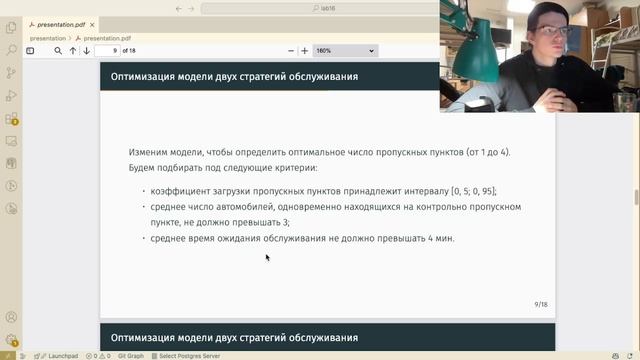The height and width of the screenshot is (360, 640).
Task: Open the Accounts icon
Action: tap(11, 317)
